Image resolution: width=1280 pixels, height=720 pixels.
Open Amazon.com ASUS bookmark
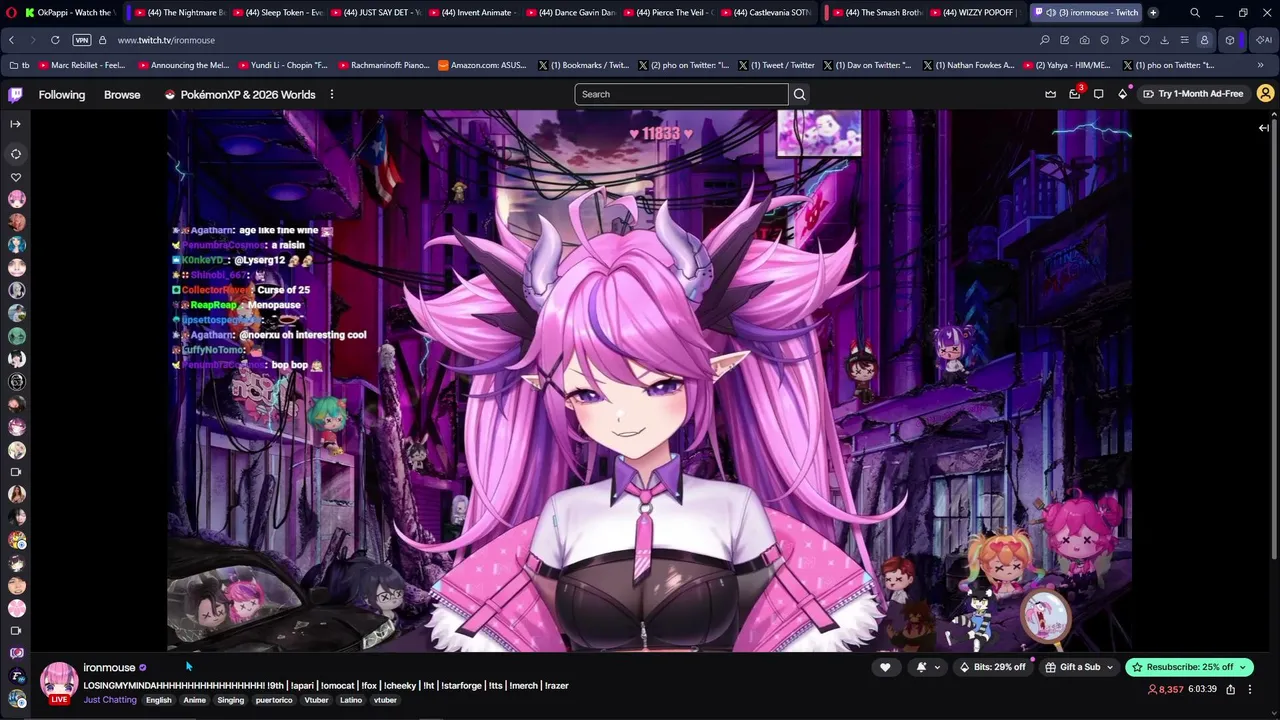click(x=482, y=65)
